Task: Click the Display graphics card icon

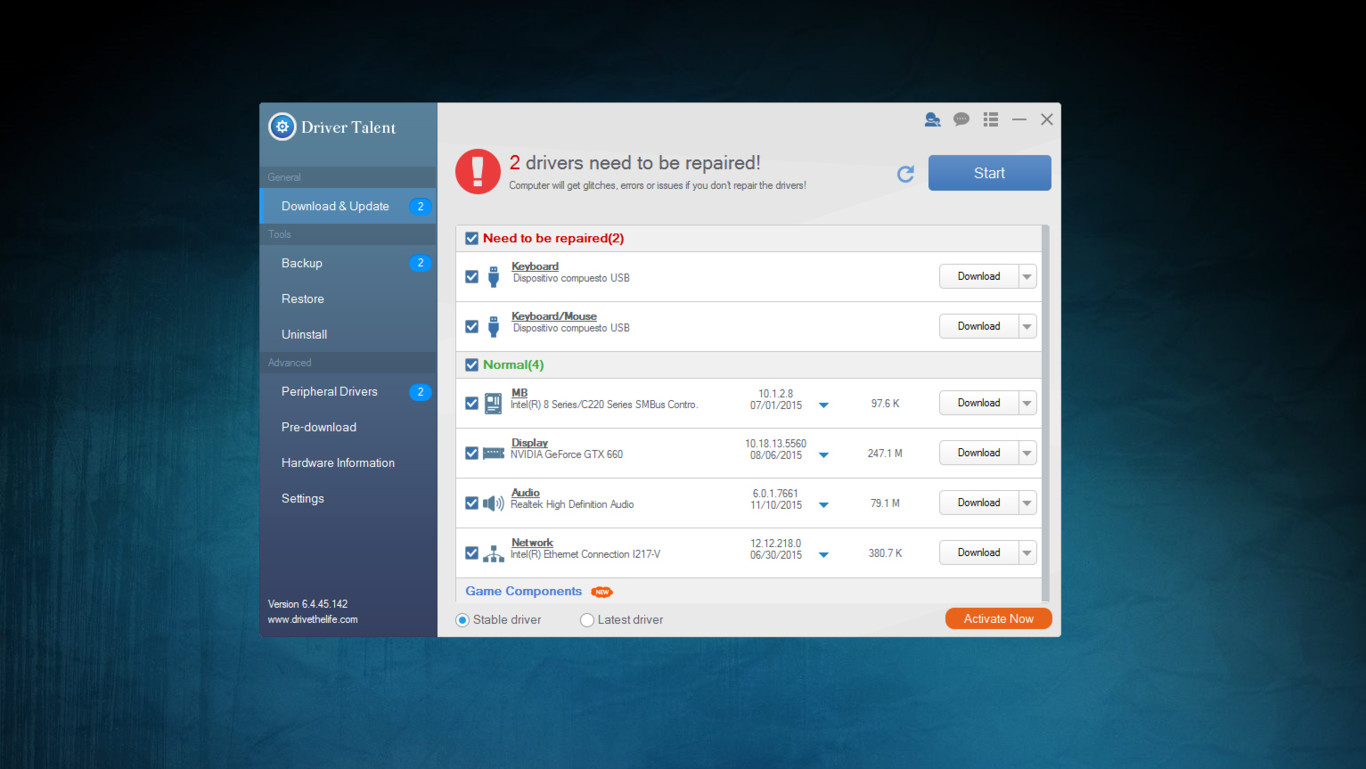Action: click(493, 453)
